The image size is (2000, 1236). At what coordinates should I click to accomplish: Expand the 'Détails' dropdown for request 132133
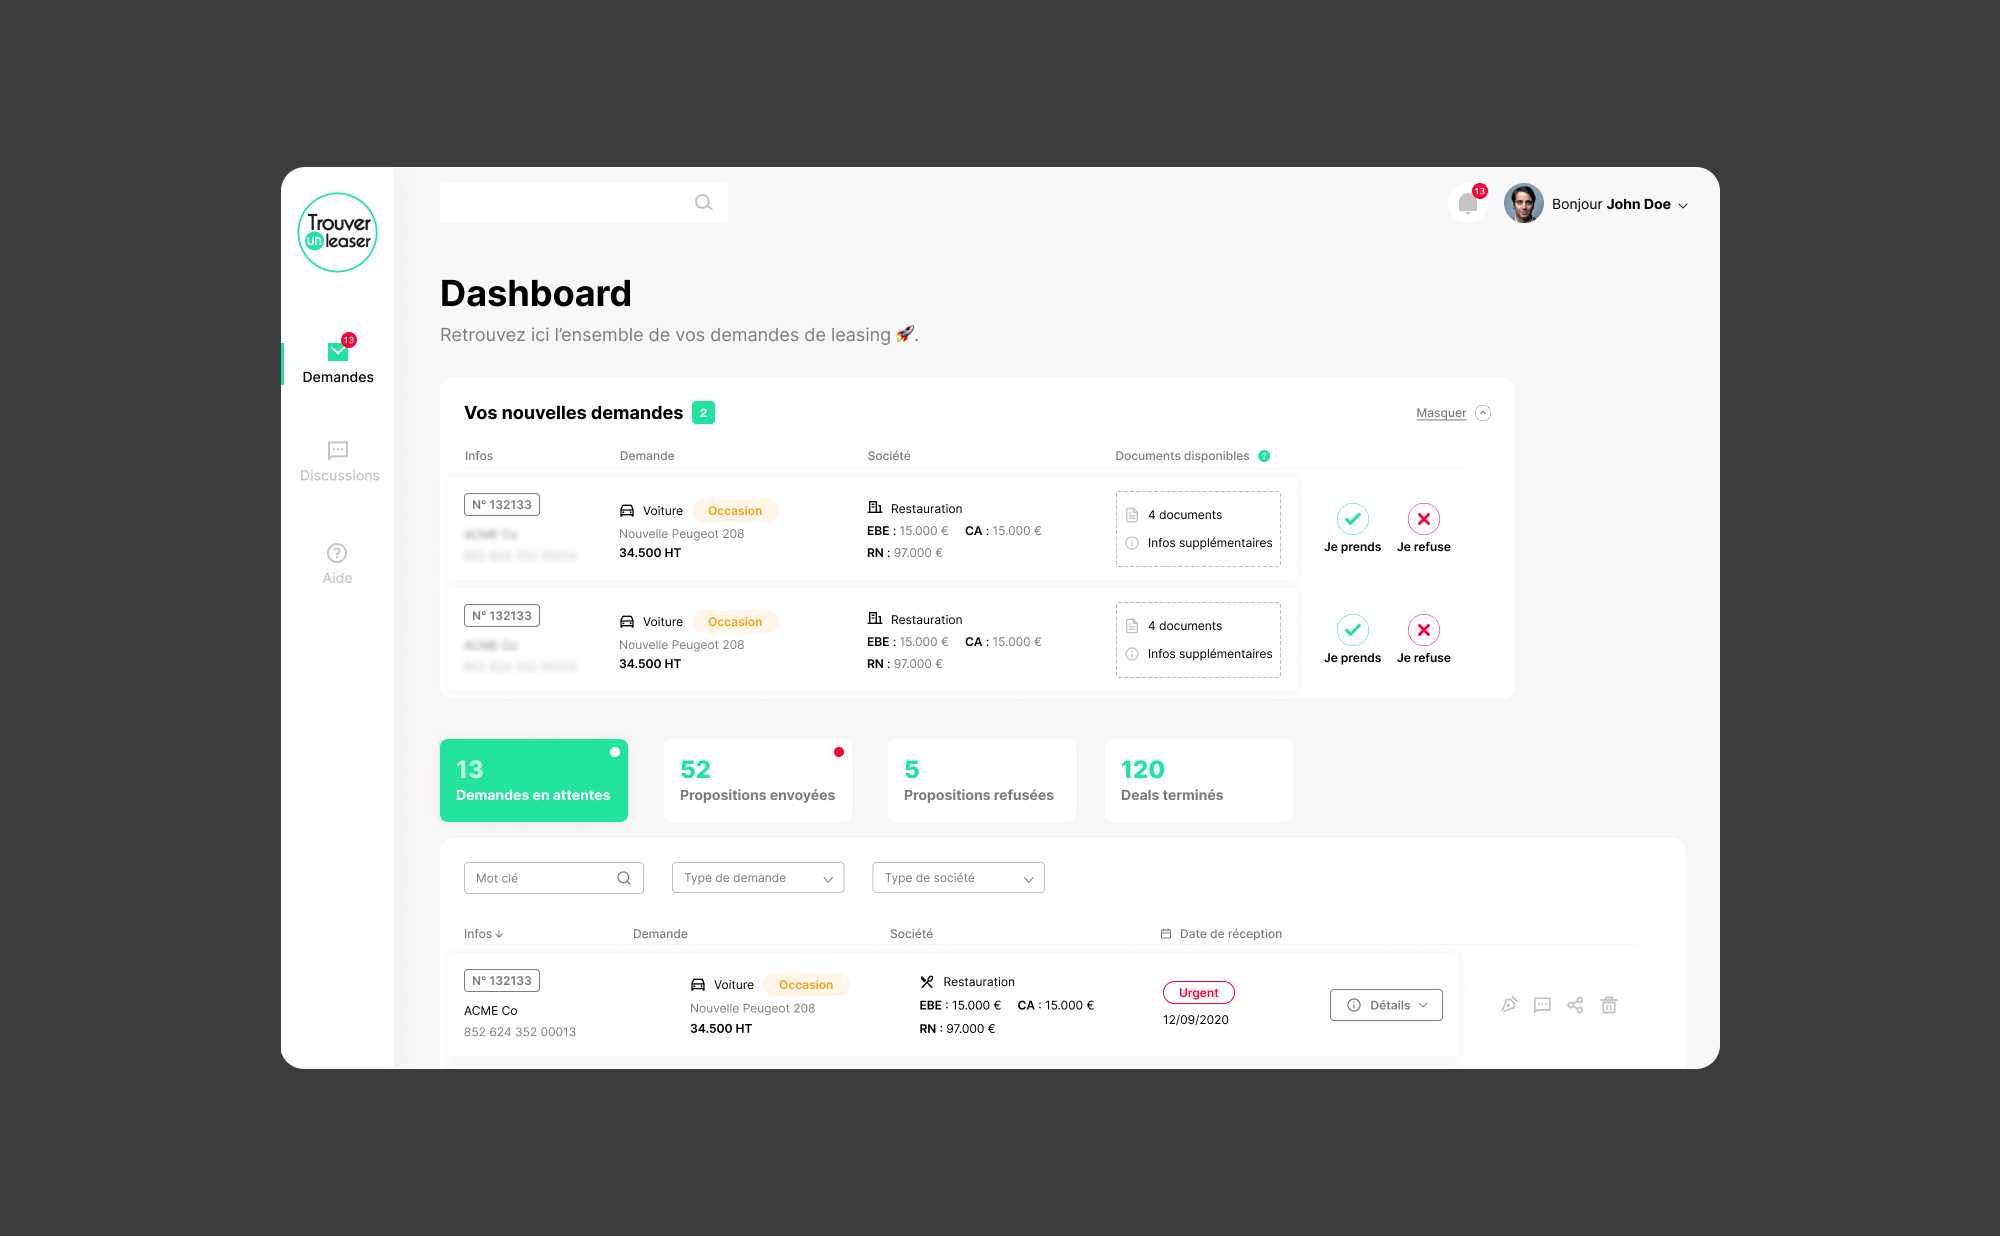[x=1387, y=1005]
